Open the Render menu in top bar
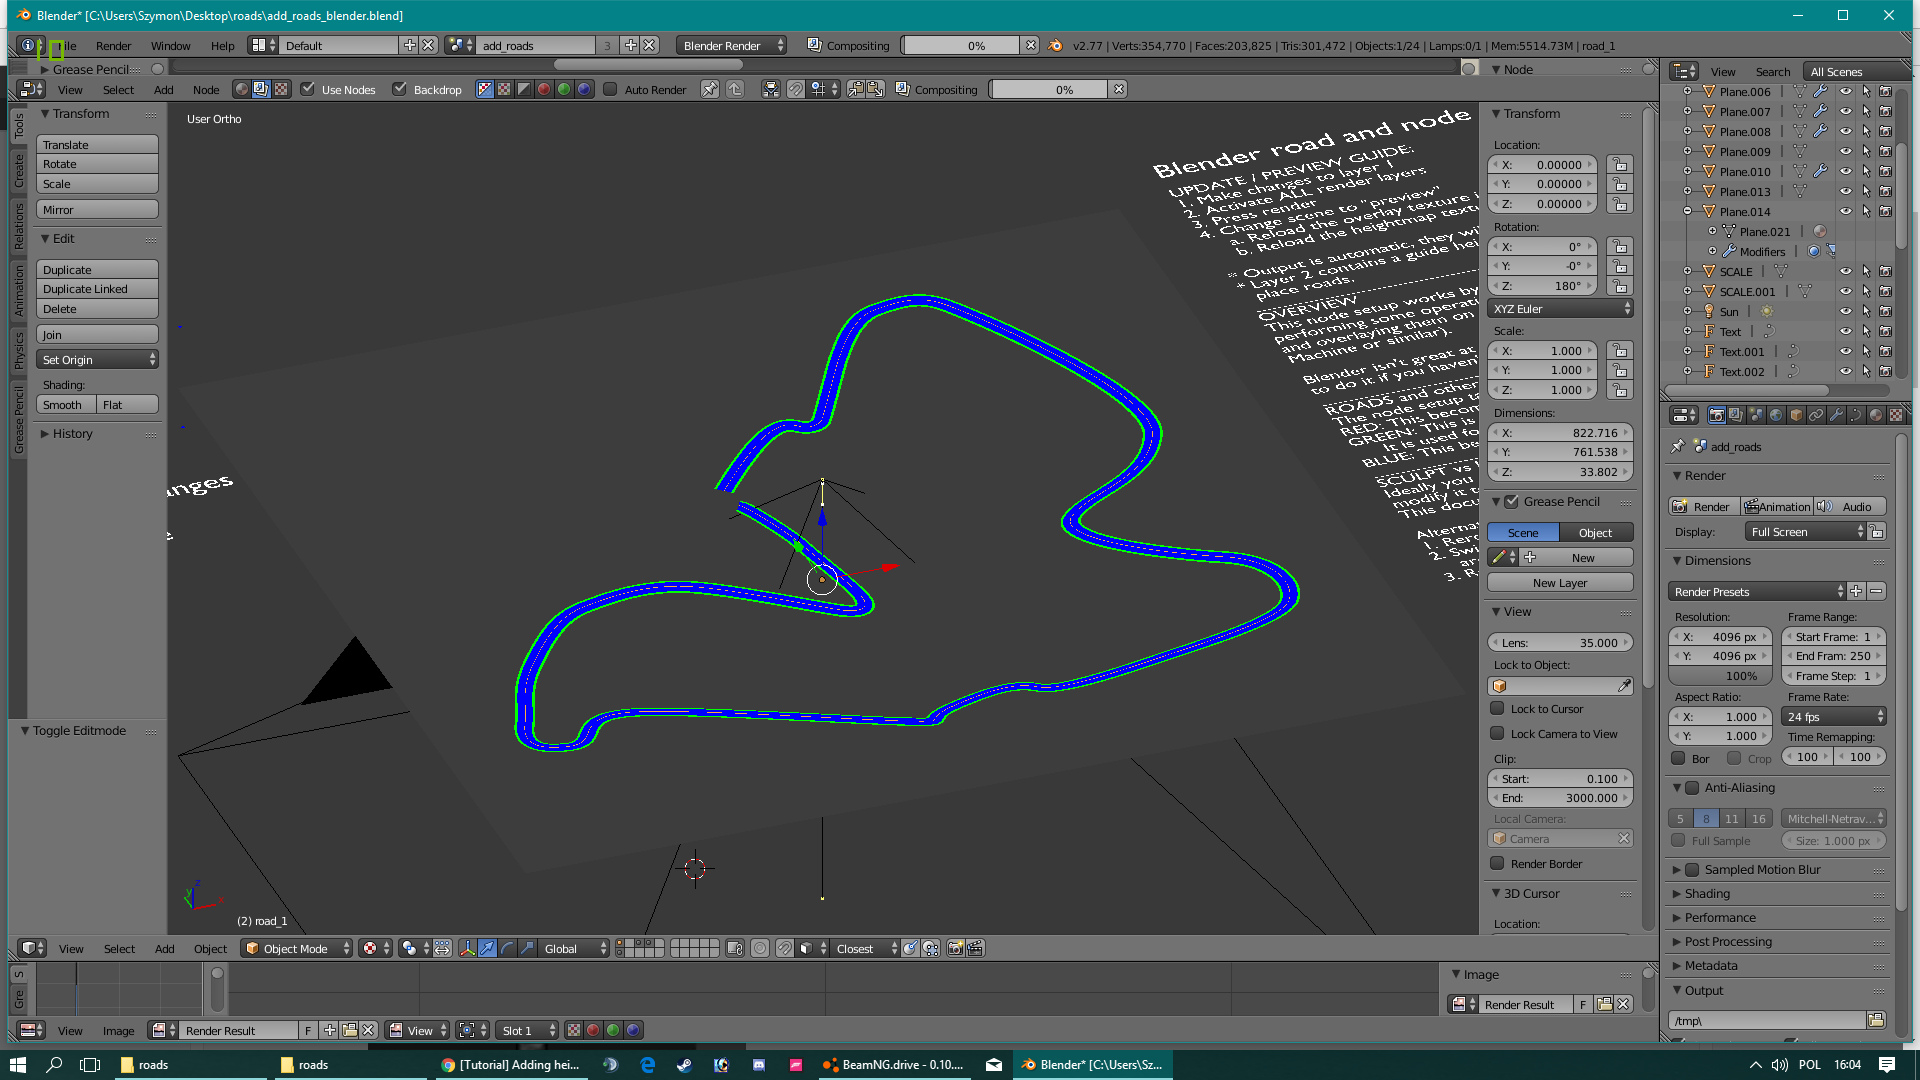Viewport: 1920px width, 1080px height. point(113,45)
